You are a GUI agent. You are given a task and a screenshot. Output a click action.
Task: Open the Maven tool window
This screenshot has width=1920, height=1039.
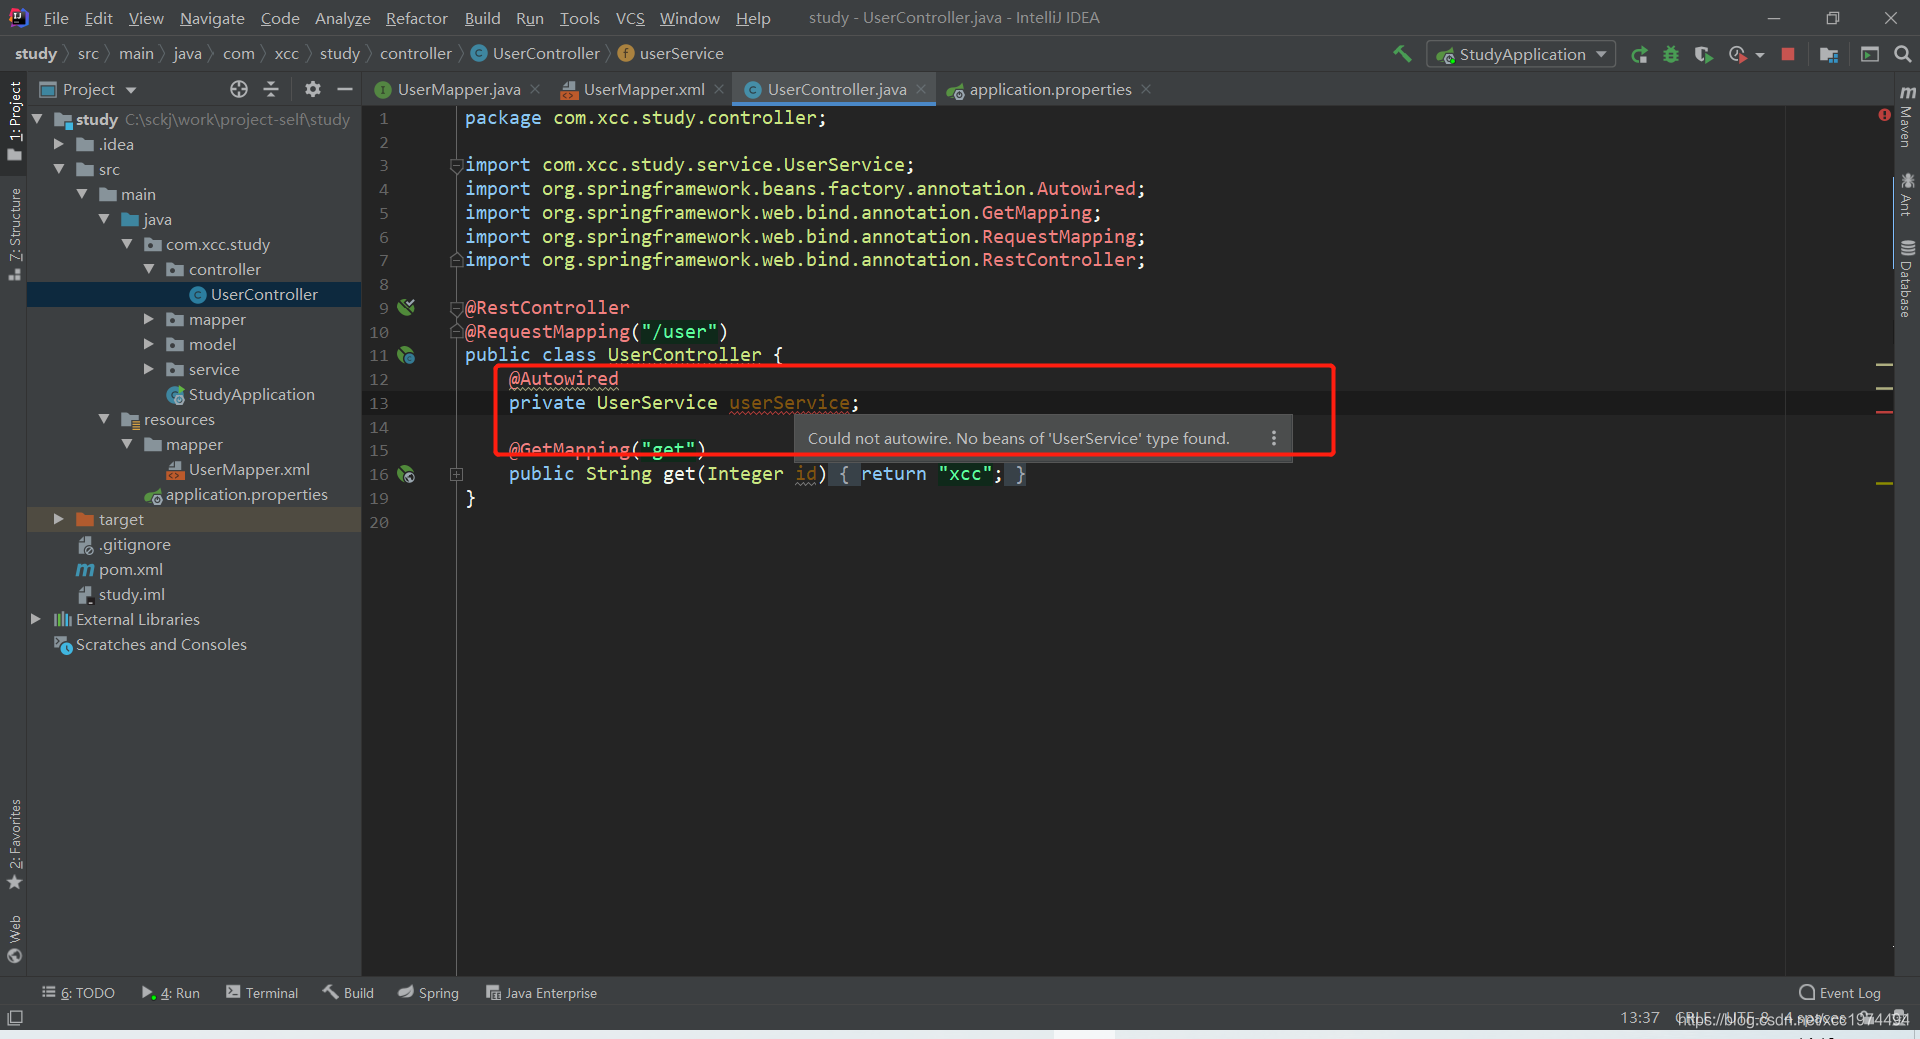1906,115
